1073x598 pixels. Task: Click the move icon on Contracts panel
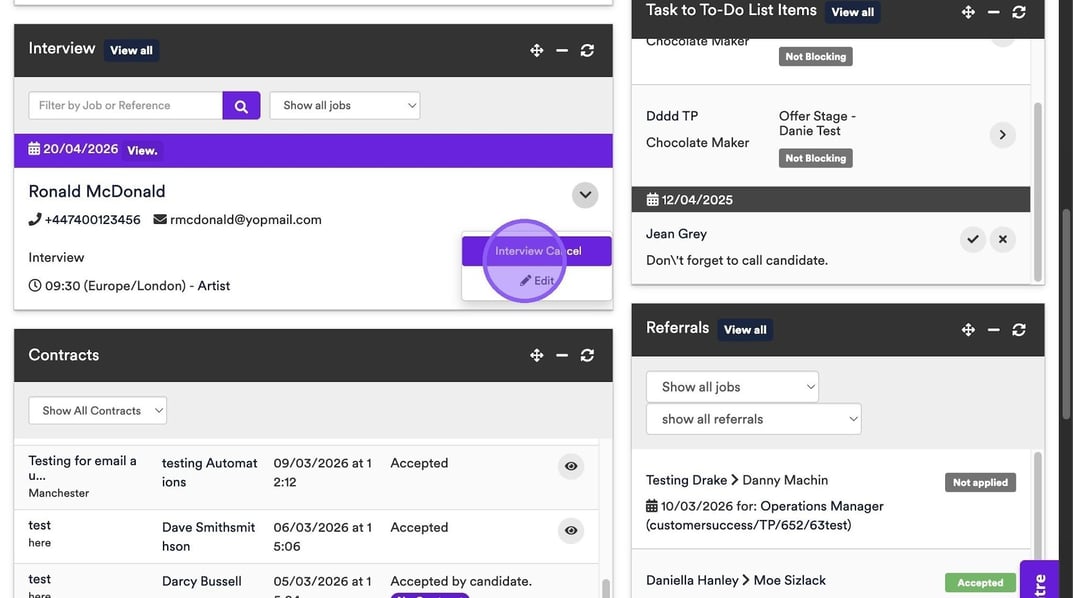tap(537, 355)
